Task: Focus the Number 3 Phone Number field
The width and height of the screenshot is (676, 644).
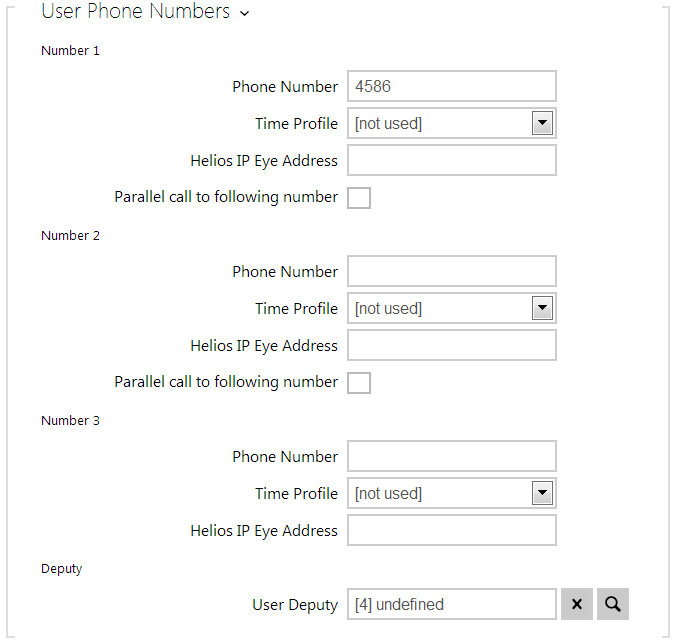Action: (451, 457)
